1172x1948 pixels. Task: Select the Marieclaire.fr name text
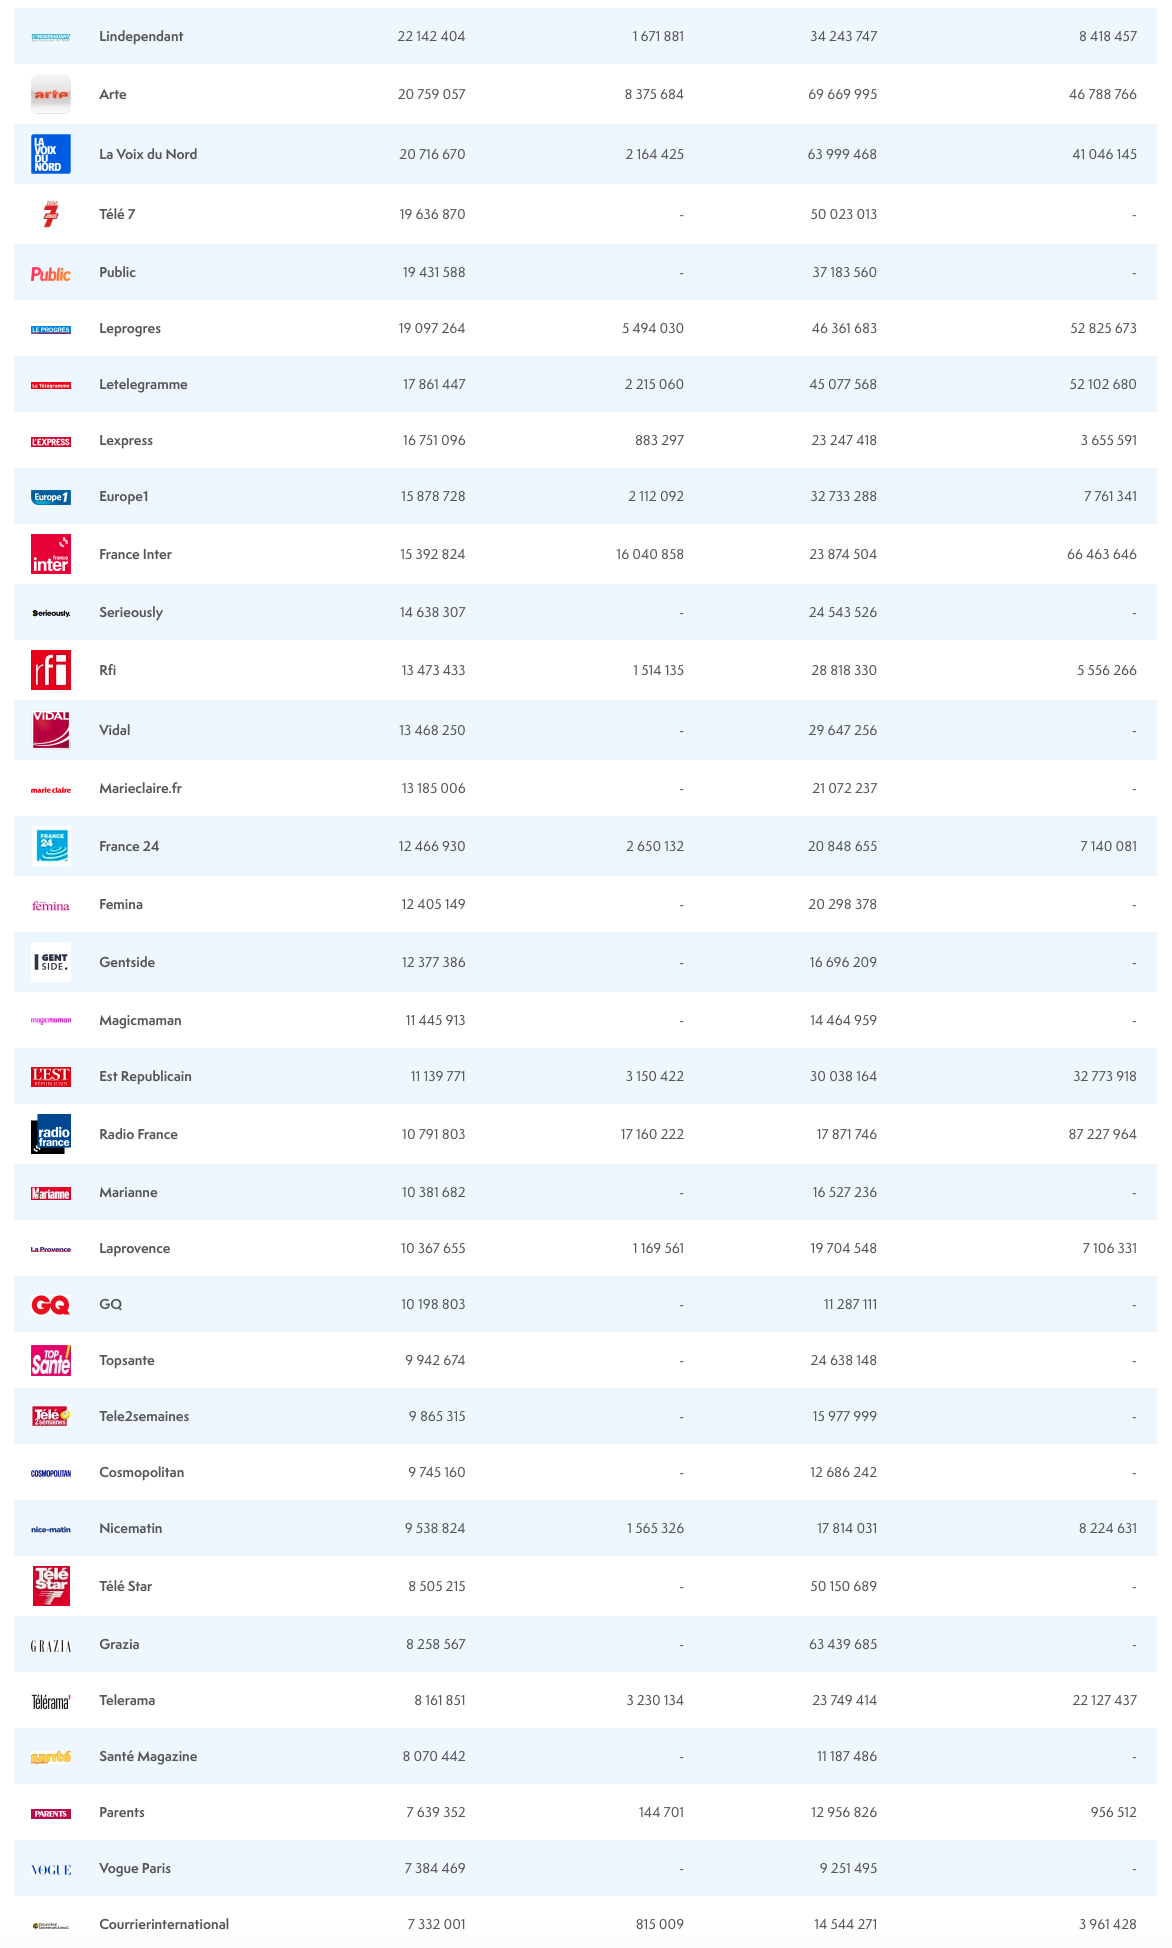(x=140, y=788)
